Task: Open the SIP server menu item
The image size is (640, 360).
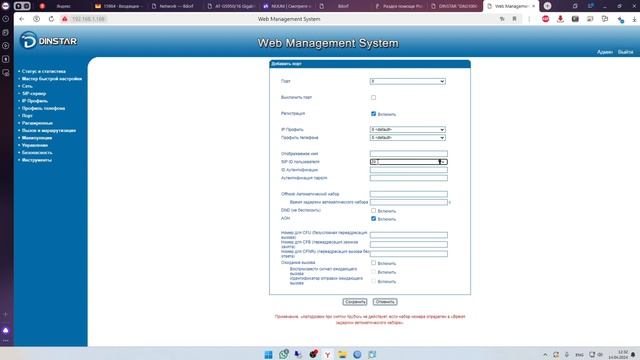Action: point(34,93)
